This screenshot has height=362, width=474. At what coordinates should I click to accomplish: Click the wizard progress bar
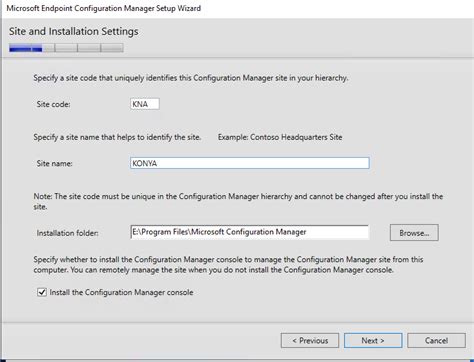[x=66, y=48]
